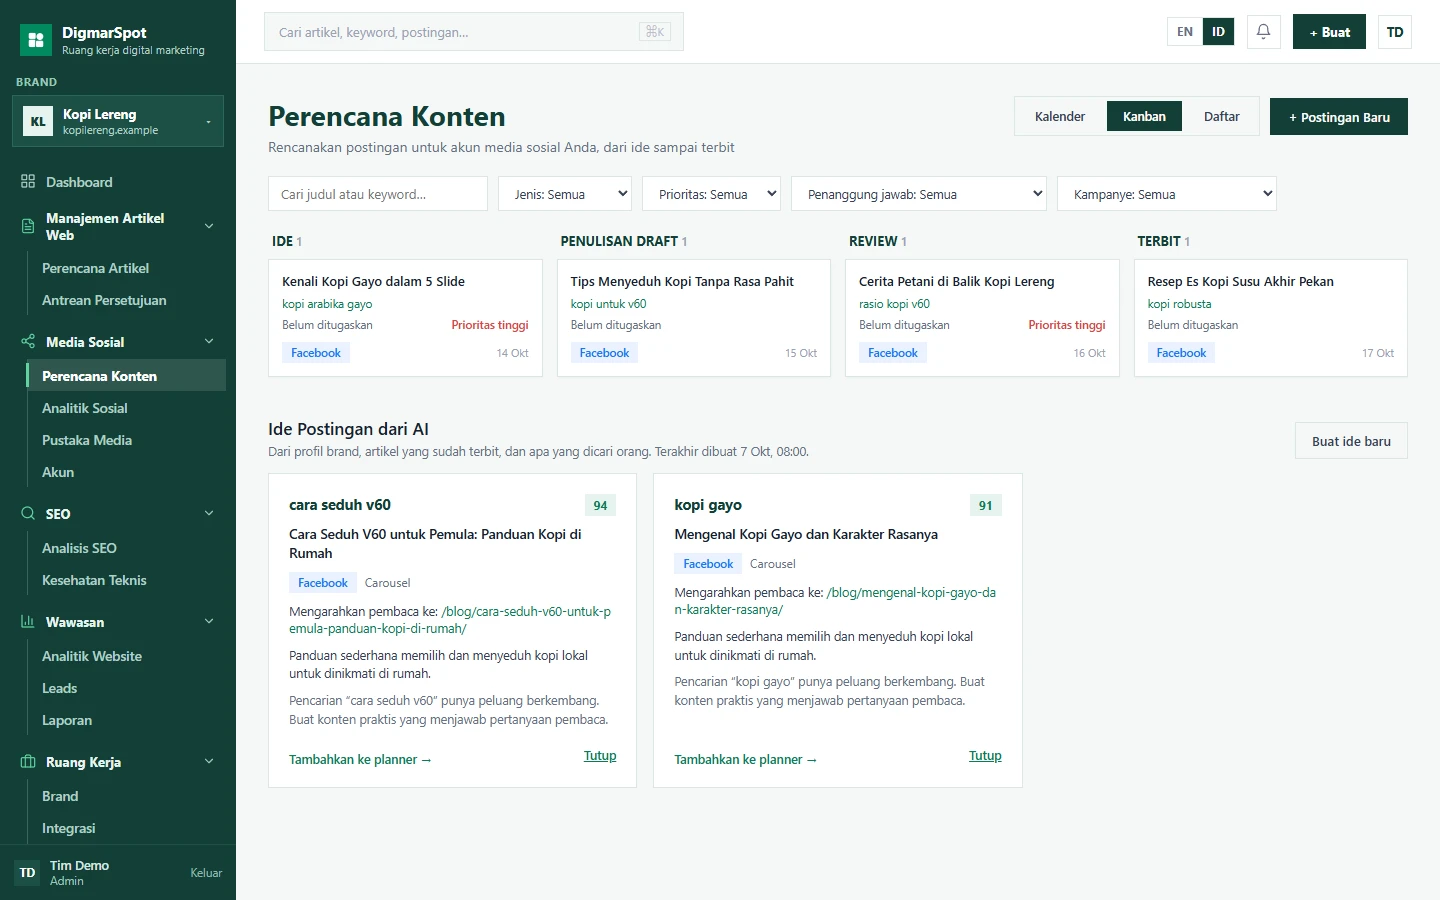Viewport: 1440px width, 900px height.
Task: Open the notifications bell
Action: 1263,32
